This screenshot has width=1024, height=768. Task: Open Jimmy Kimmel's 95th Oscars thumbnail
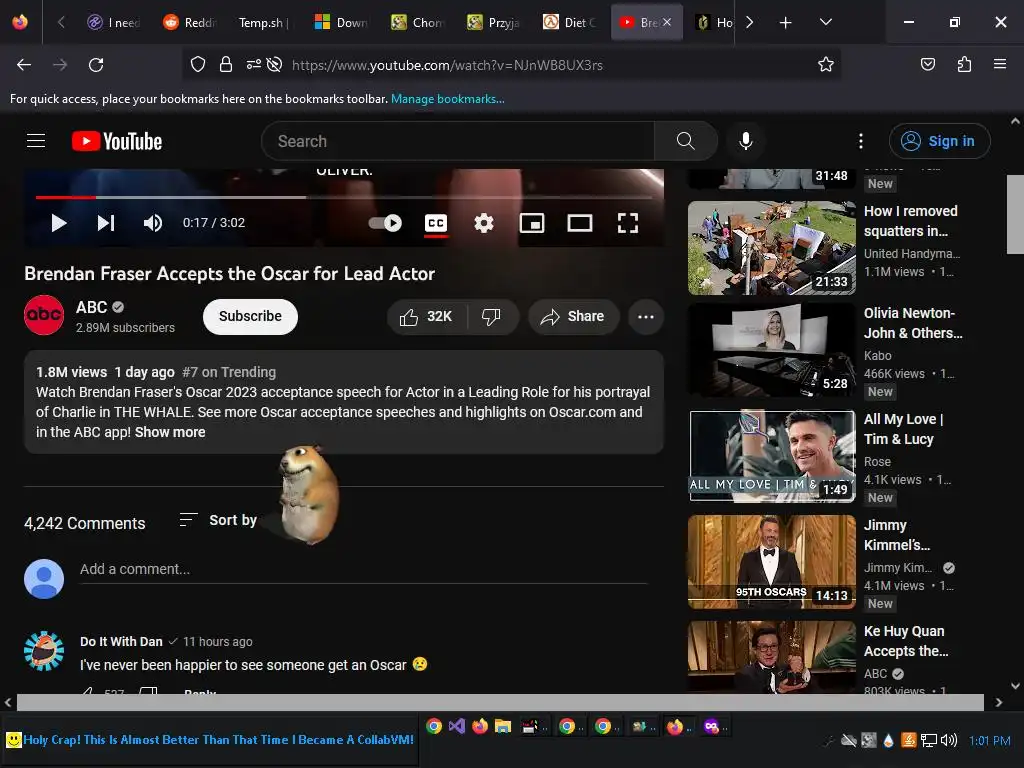click(x=771, y=562)
